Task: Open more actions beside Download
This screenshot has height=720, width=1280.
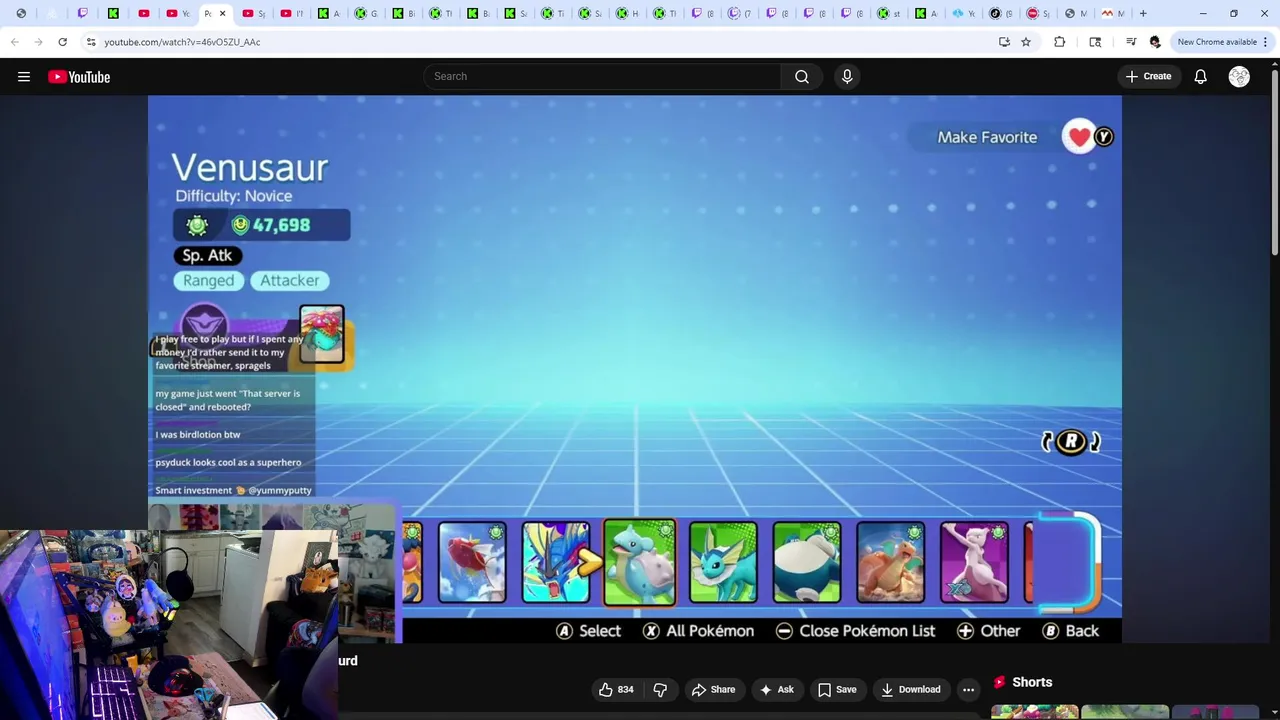Action: click(968, 689)
